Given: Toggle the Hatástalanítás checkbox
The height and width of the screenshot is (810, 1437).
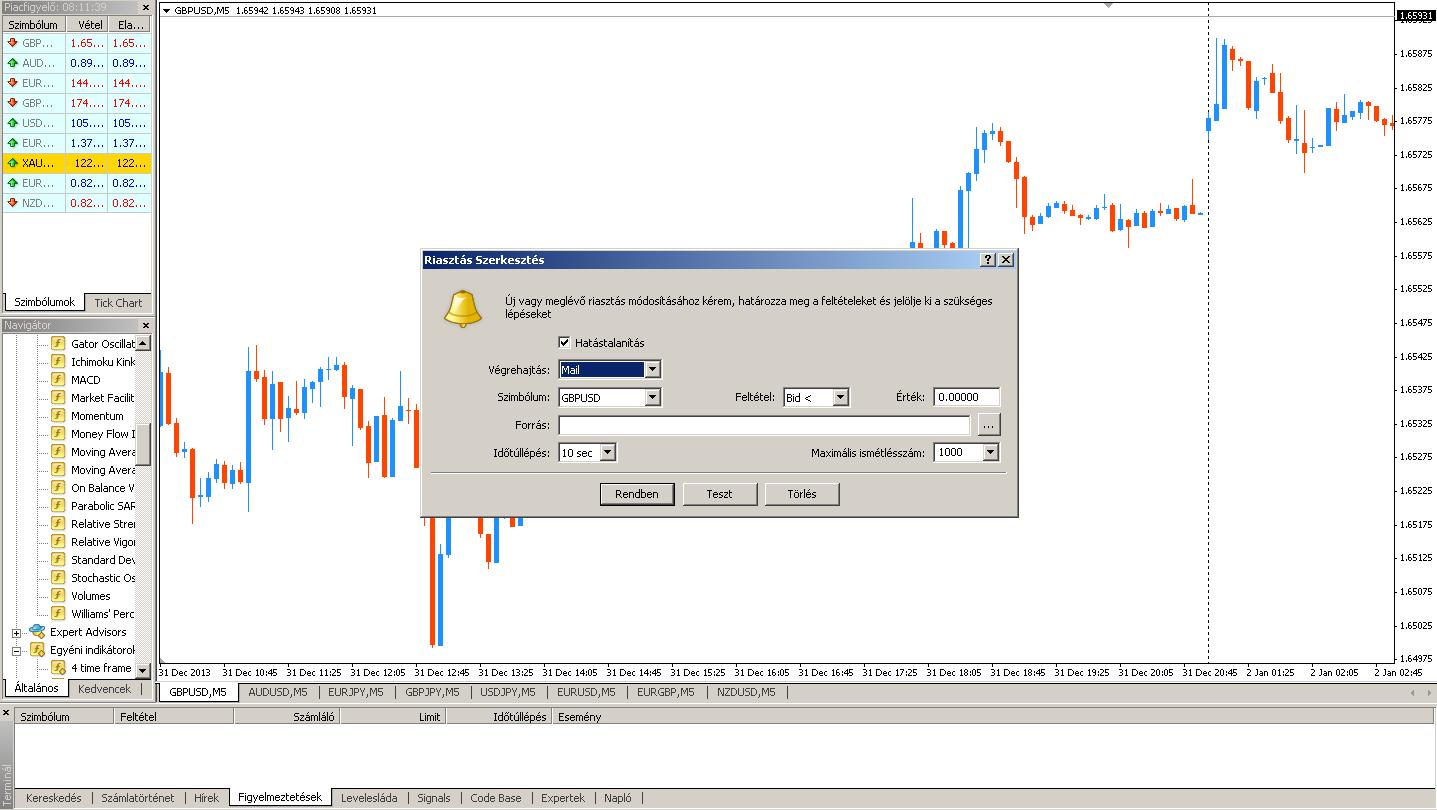Looking at the screenshot, I should 565,343.
